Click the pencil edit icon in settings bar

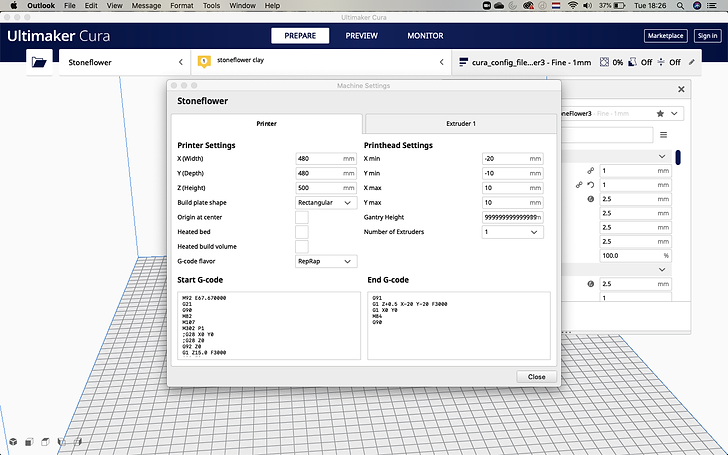[692, 62]
